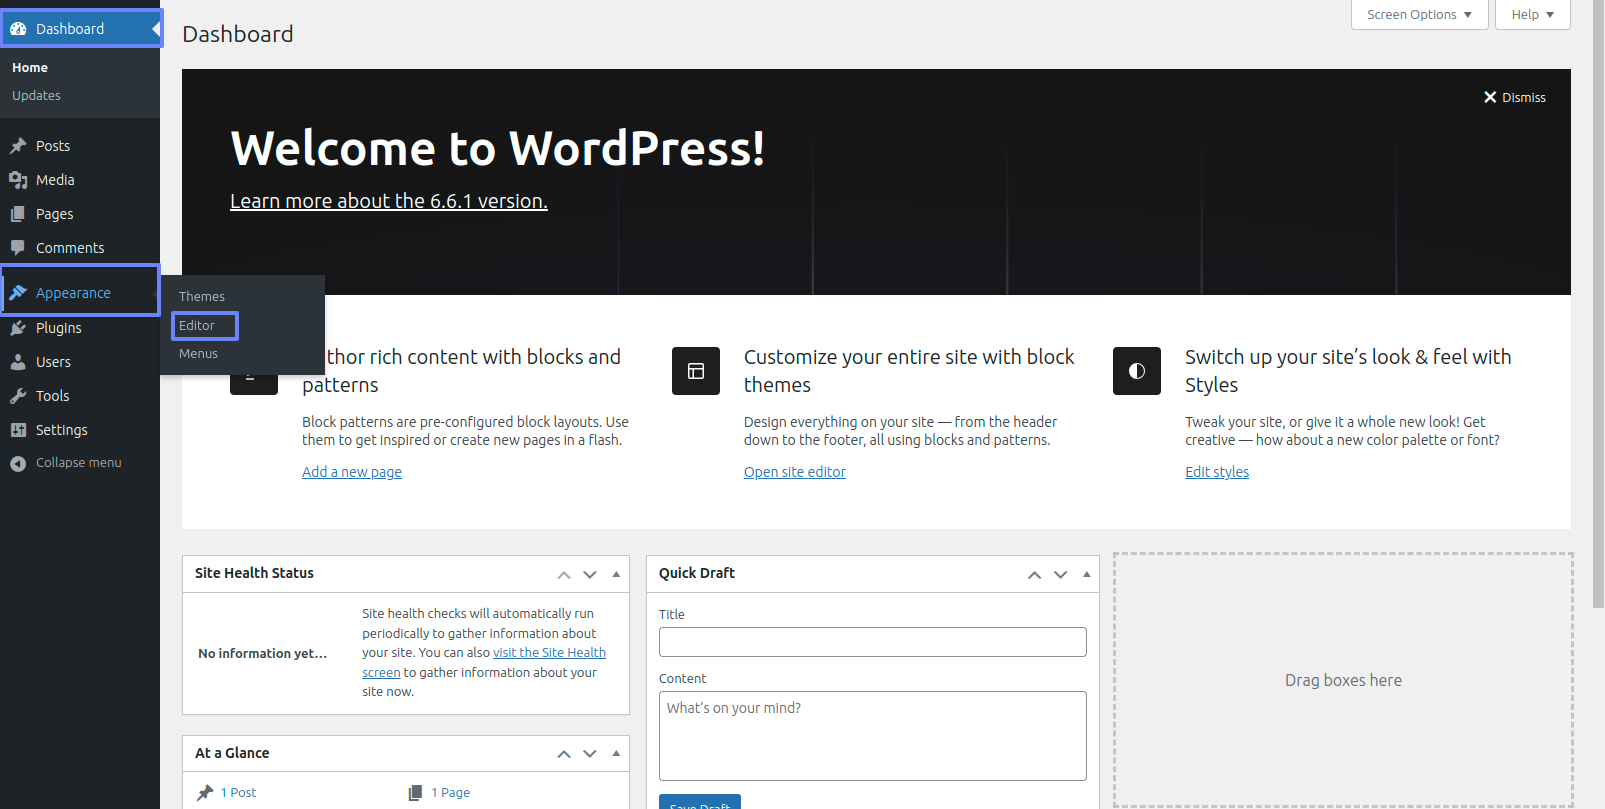Click the block themes layout icon

(x=695, y=371)
